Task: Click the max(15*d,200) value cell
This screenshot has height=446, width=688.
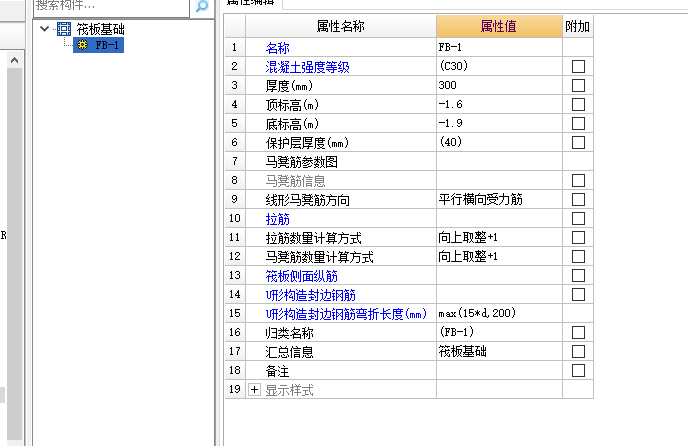Action: tap(499, 313)
